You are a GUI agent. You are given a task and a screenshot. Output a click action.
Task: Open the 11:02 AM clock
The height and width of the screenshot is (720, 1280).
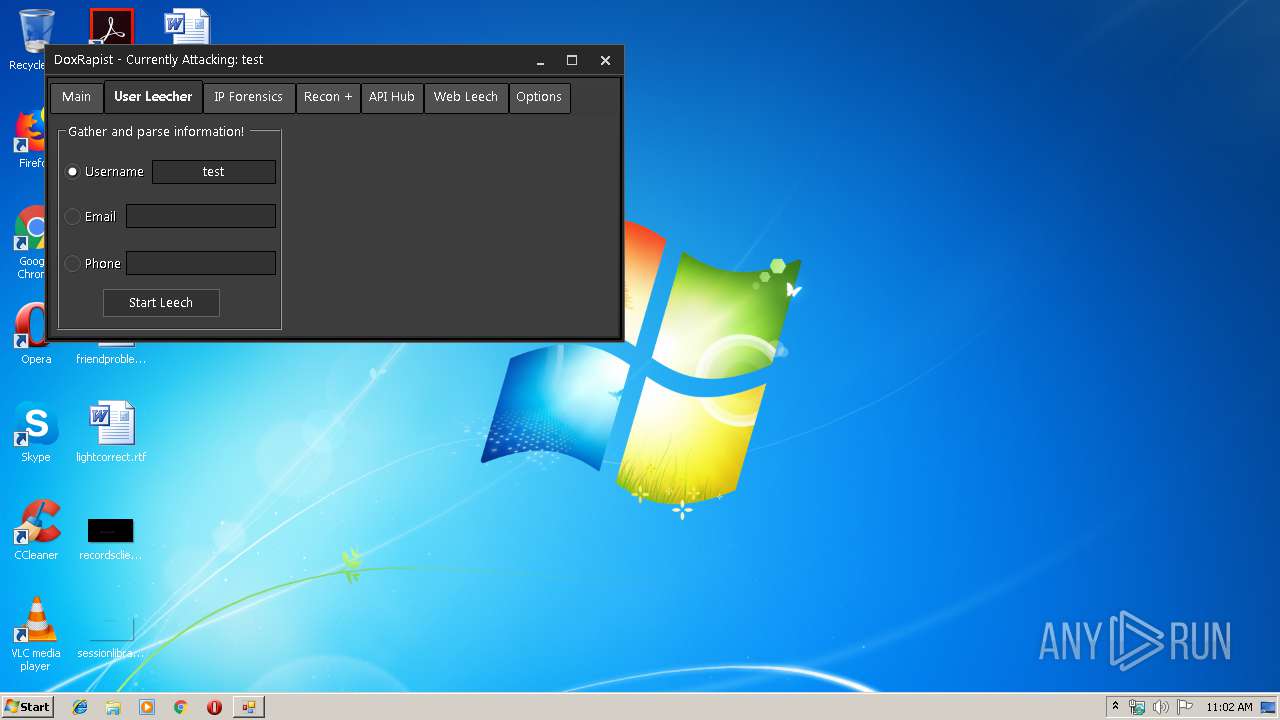[1229, 707]
